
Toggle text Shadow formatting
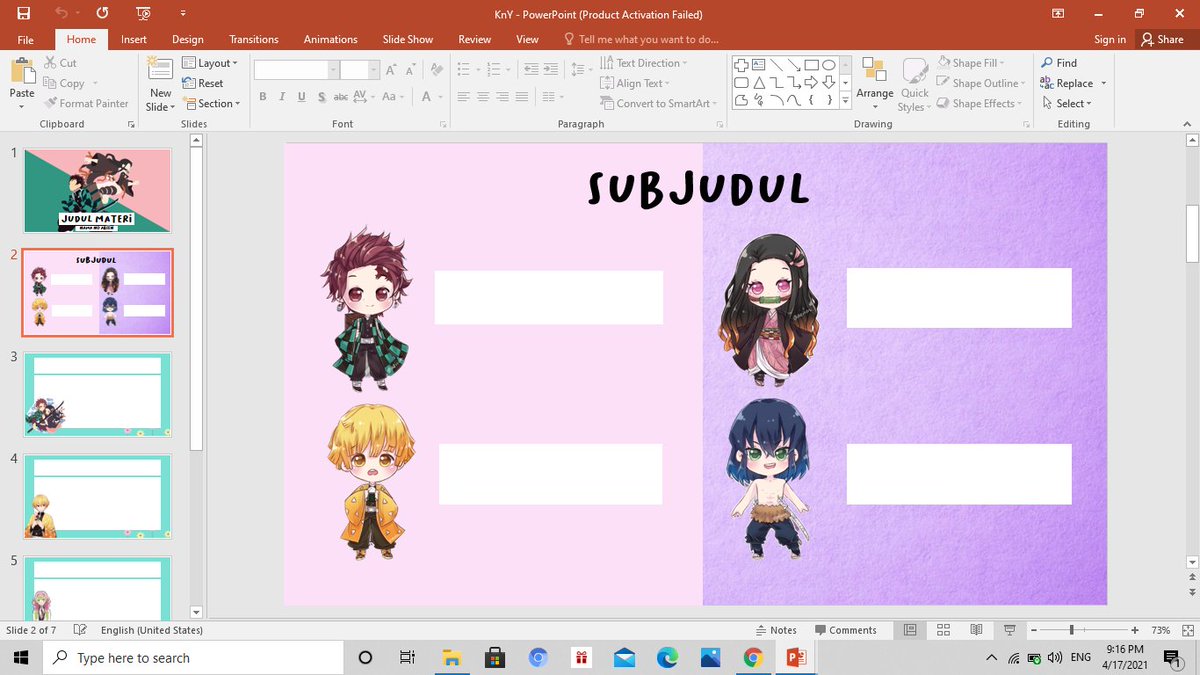pyautogui.click(x=321, y=97)
